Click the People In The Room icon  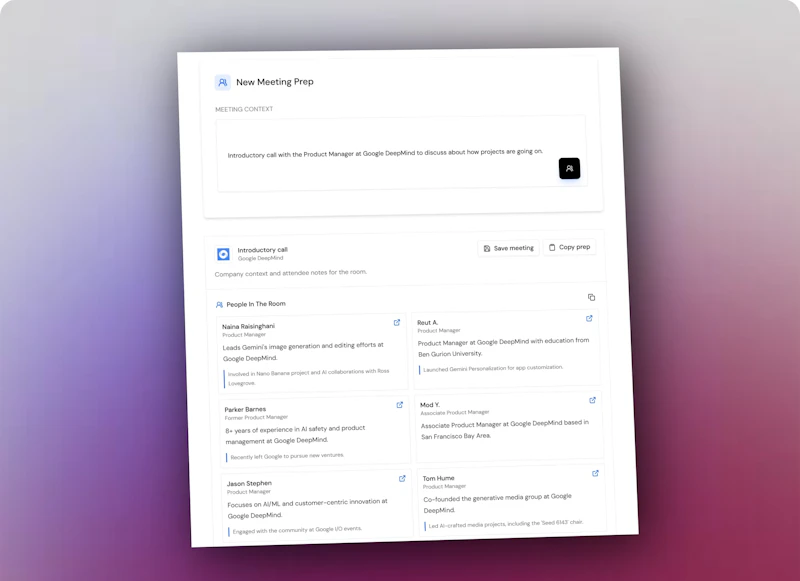click(219, 305)
